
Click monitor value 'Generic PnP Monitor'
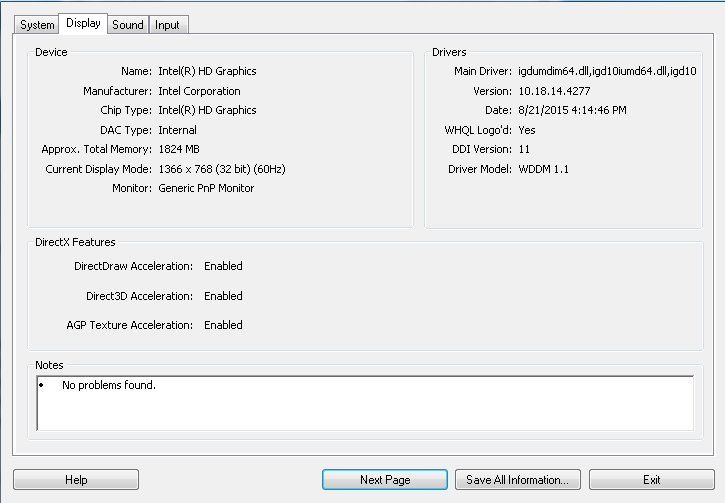pos(206,188)
